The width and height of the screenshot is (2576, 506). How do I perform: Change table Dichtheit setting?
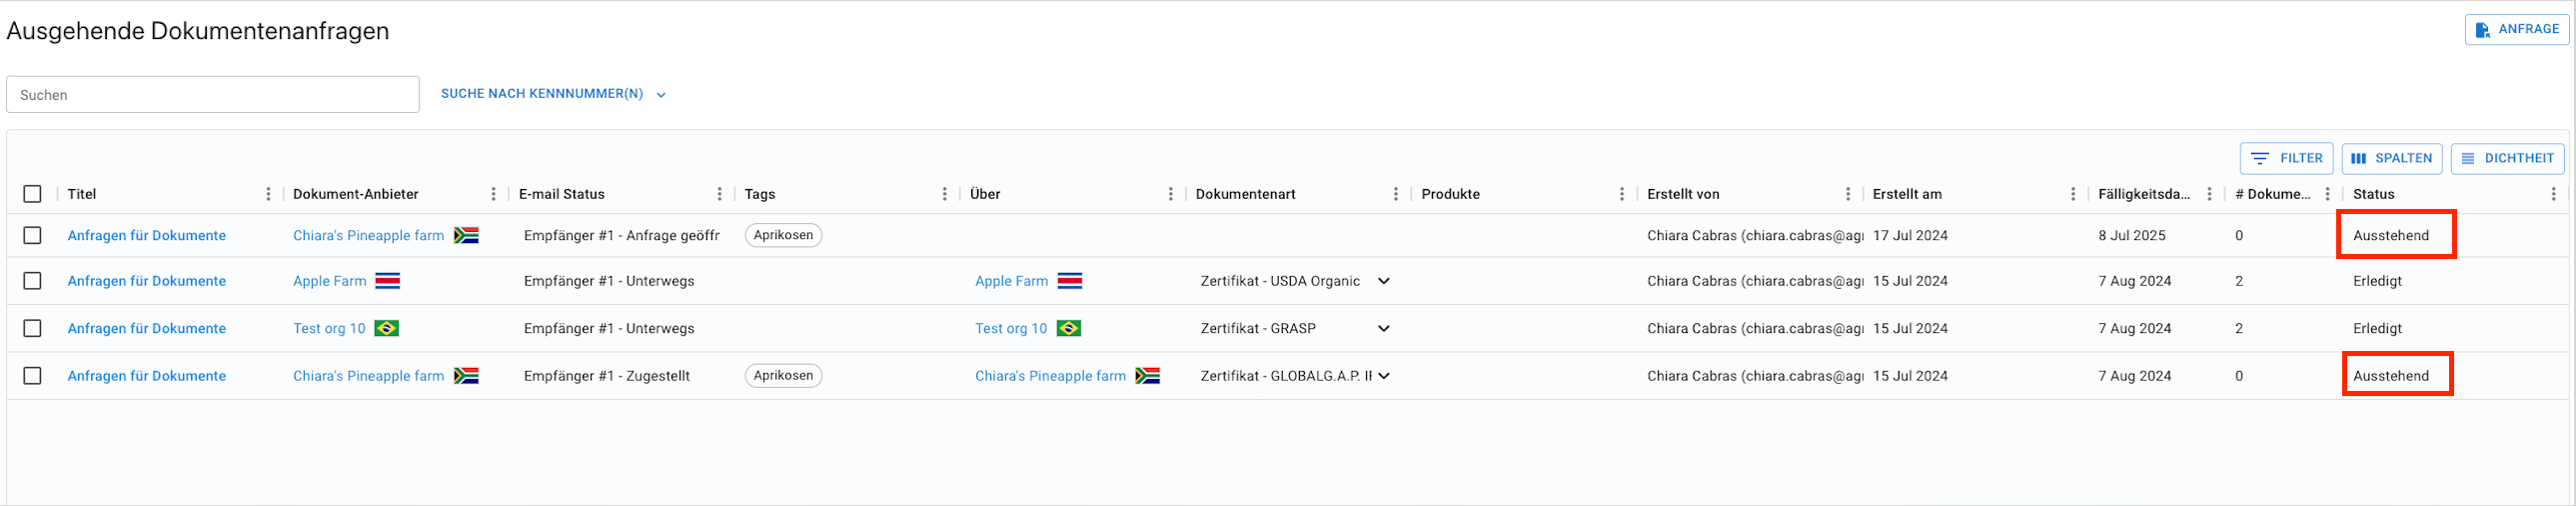click(2507, 158)
